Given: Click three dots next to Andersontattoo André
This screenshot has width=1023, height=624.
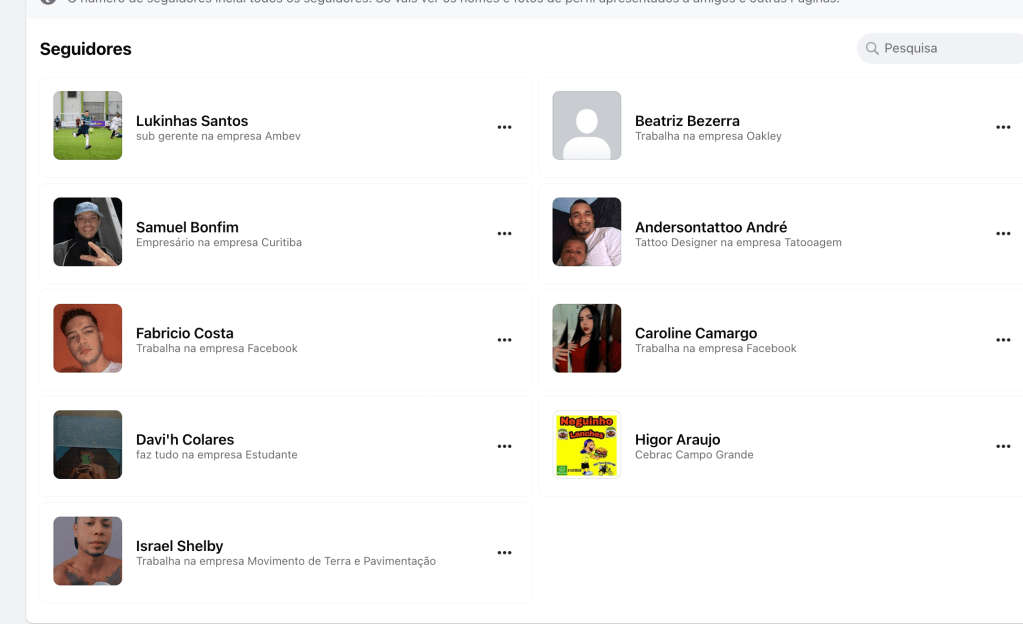Looking at the screenshot, I should click(x=1003, y=233).
